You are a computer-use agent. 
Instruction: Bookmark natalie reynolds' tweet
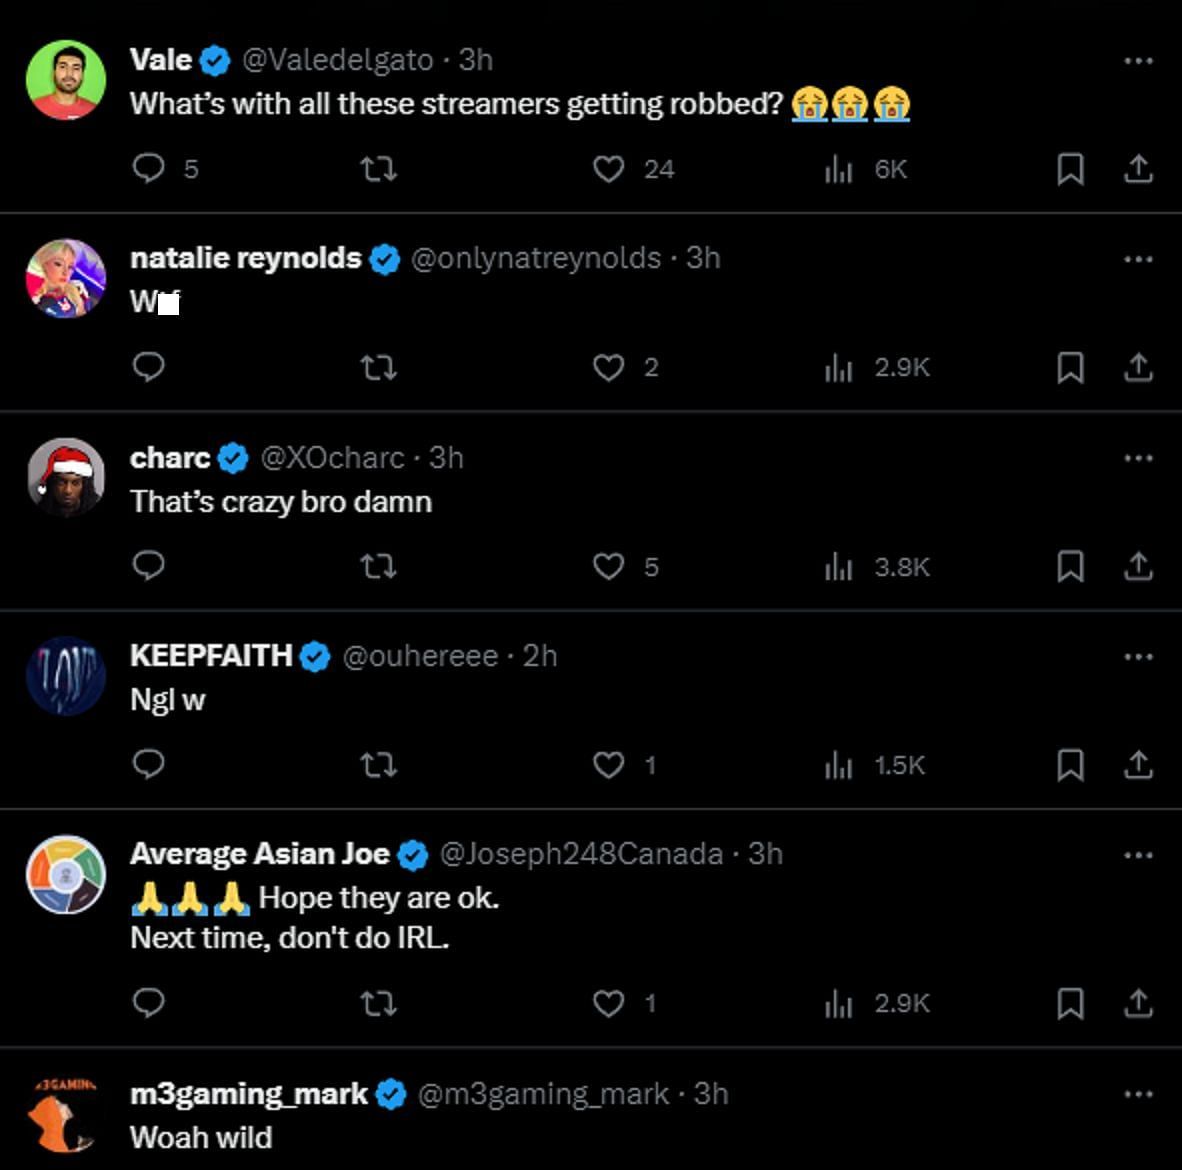tap(1070, 368)
